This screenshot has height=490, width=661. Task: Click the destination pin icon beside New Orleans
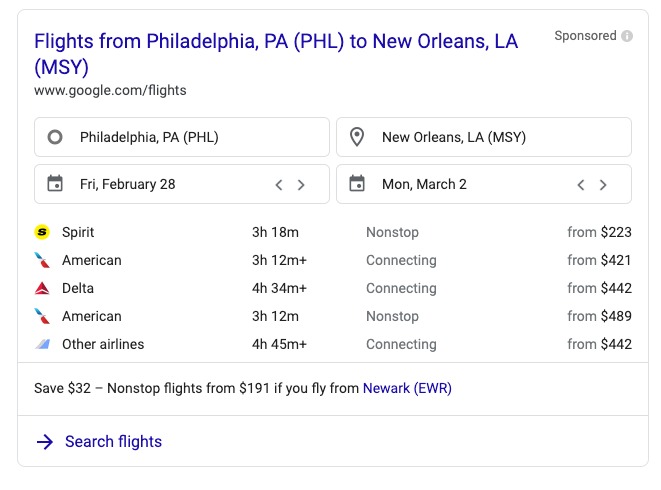click(357, 137)
